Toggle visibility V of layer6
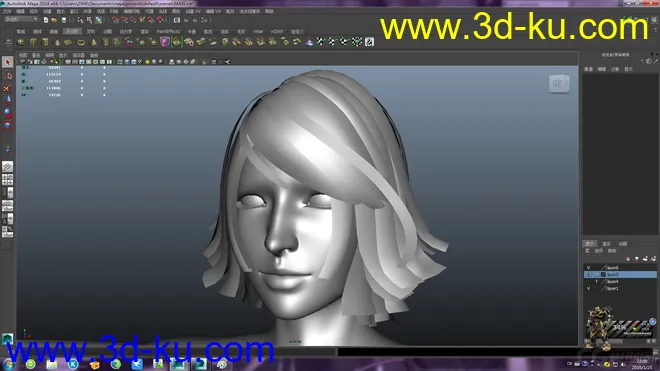Screen dimensions: 660x371 [x=588, y=268]
